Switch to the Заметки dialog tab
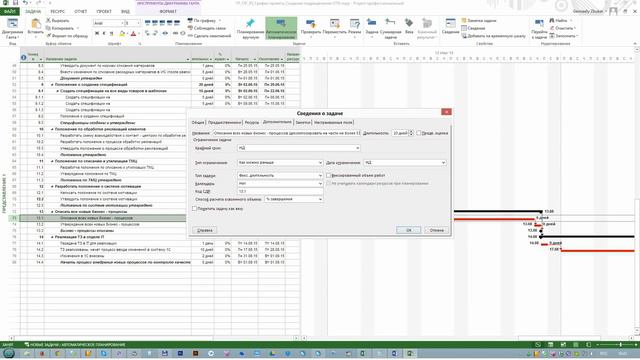The height and width of the screenshot is (360, 640). [x=303, y=122]
